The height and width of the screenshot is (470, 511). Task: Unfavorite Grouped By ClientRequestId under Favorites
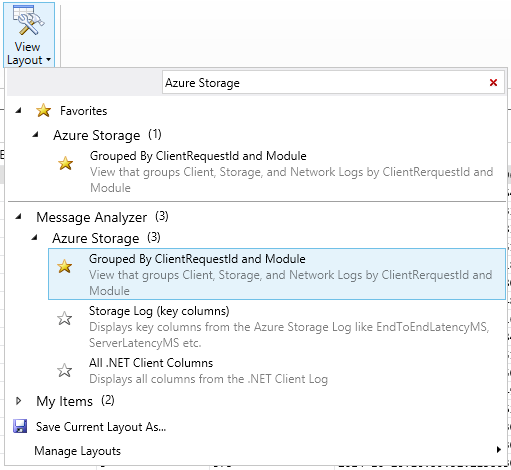[x=65, y=163]
